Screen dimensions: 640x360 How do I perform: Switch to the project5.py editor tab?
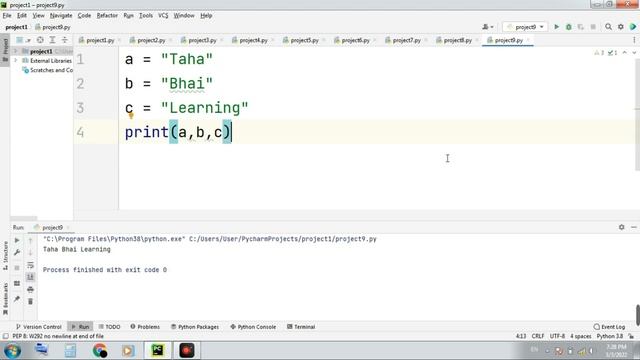pyautogui.click(x=304, y=40)
